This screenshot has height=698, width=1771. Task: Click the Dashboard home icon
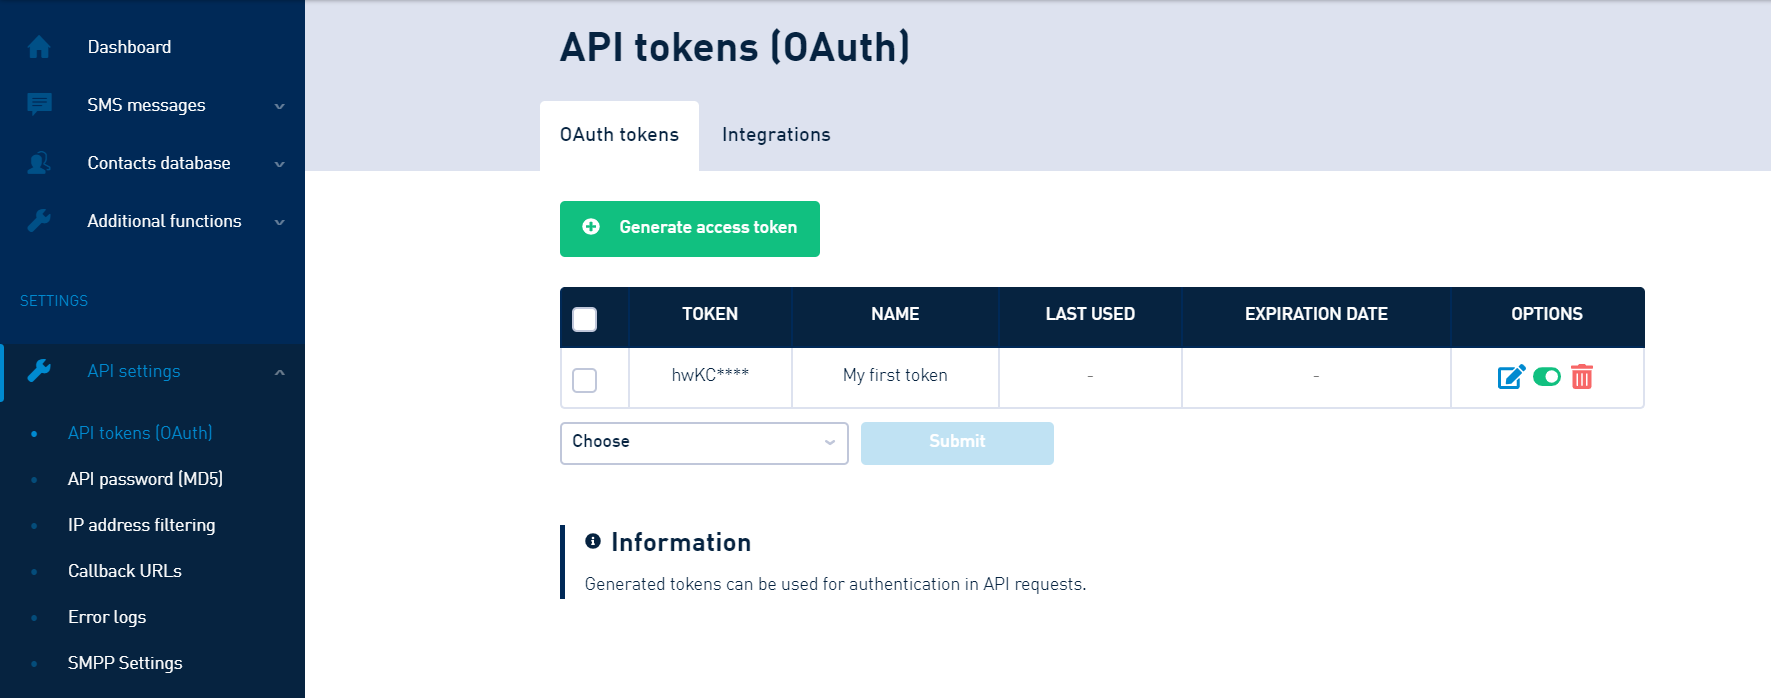point(39,47)
